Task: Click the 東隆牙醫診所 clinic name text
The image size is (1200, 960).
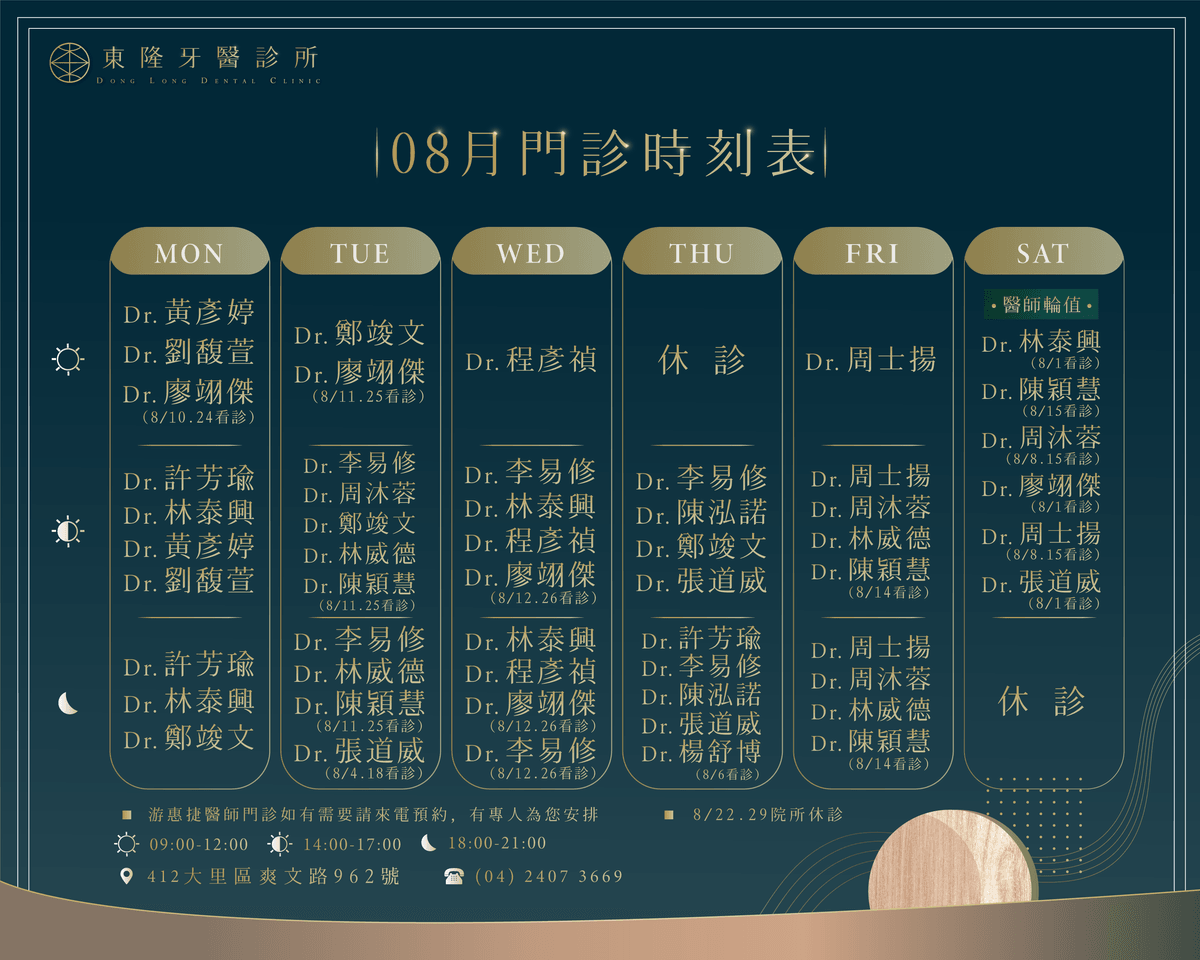Action: tap(211, 56)
